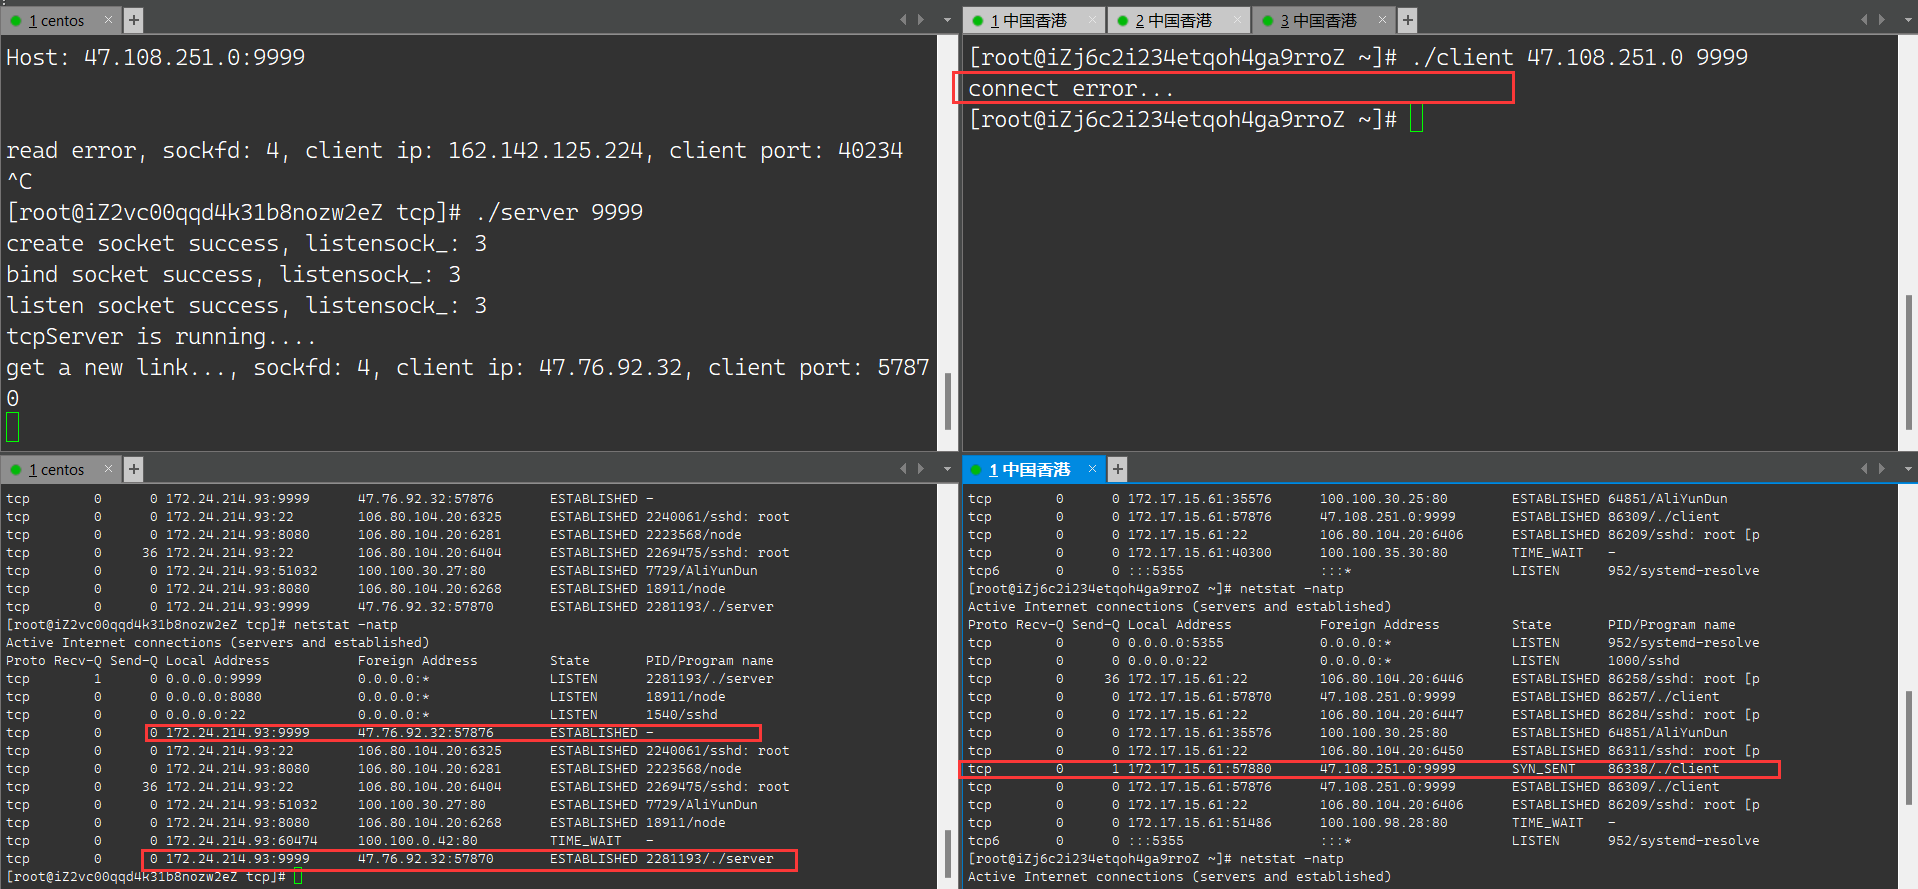Screen dimensions: 1918x889
Task: Close the '1 中国香港' tab in top-right pane
Action: [1093, 20]
